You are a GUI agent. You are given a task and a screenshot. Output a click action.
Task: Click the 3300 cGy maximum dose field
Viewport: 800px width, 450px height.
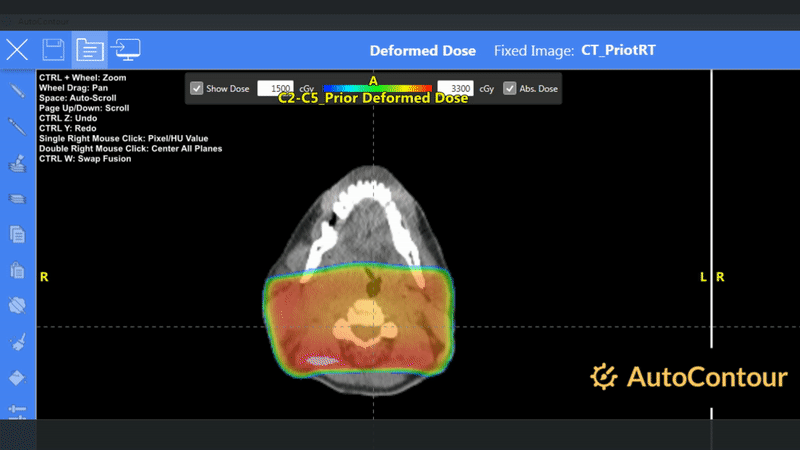pos(455,88)
